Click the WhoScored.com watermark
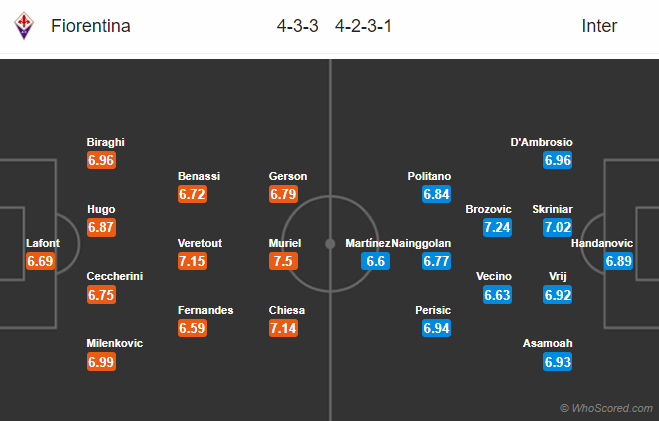This screenshot has height=421, width=659. pyautogui.click(x=606, y=408)
